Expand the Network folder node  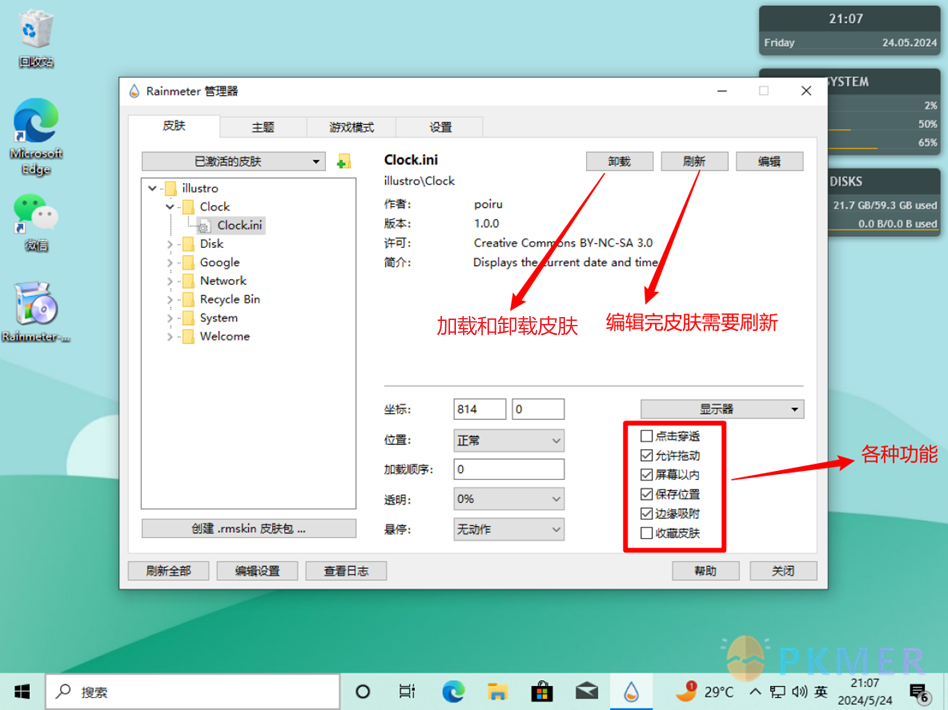click(170, 281)
